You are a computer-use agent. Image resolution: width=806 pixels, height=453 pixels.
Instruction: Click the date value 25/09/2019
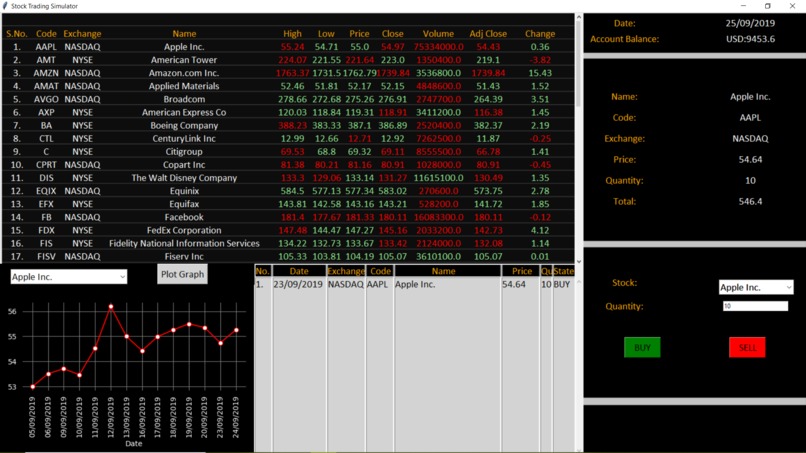click(750, 23)
